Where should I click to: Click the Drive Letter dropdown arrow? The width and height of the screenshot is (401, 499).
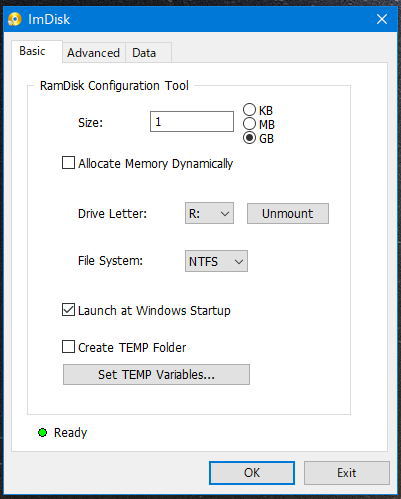225,213
